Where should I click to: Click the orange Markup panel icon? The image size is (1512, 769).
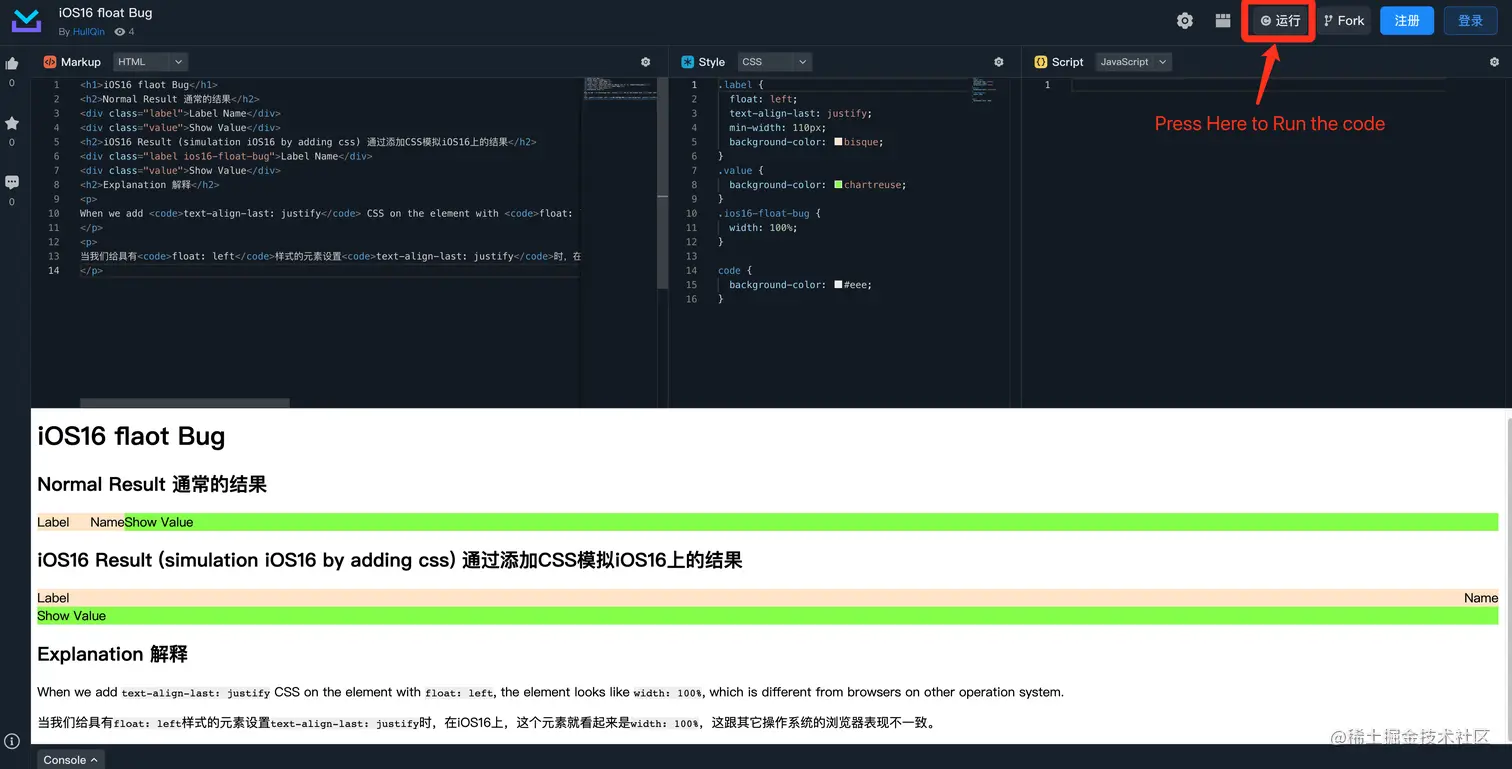50,62
